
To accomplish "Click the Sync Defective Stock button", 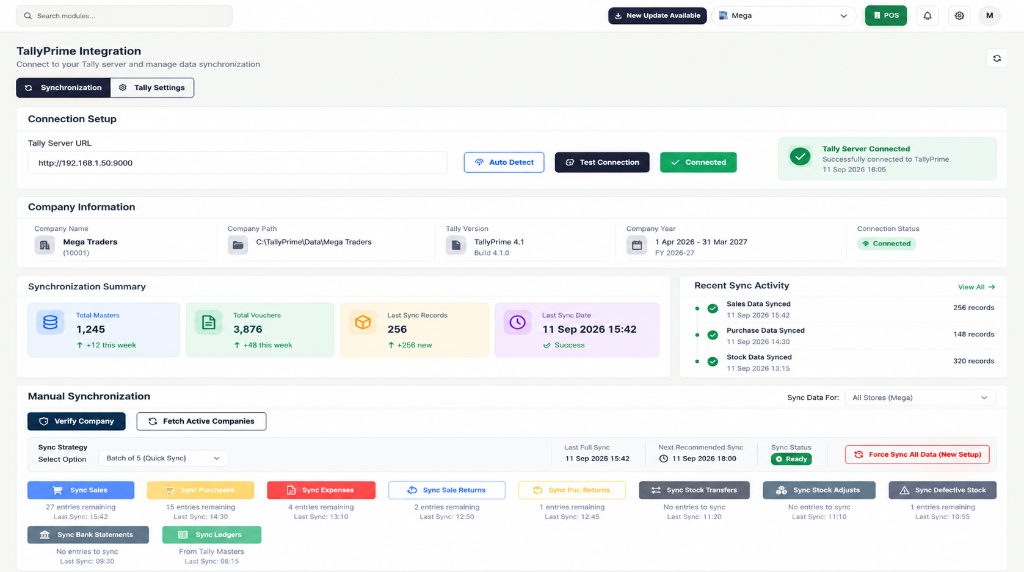I will point(942,490).
